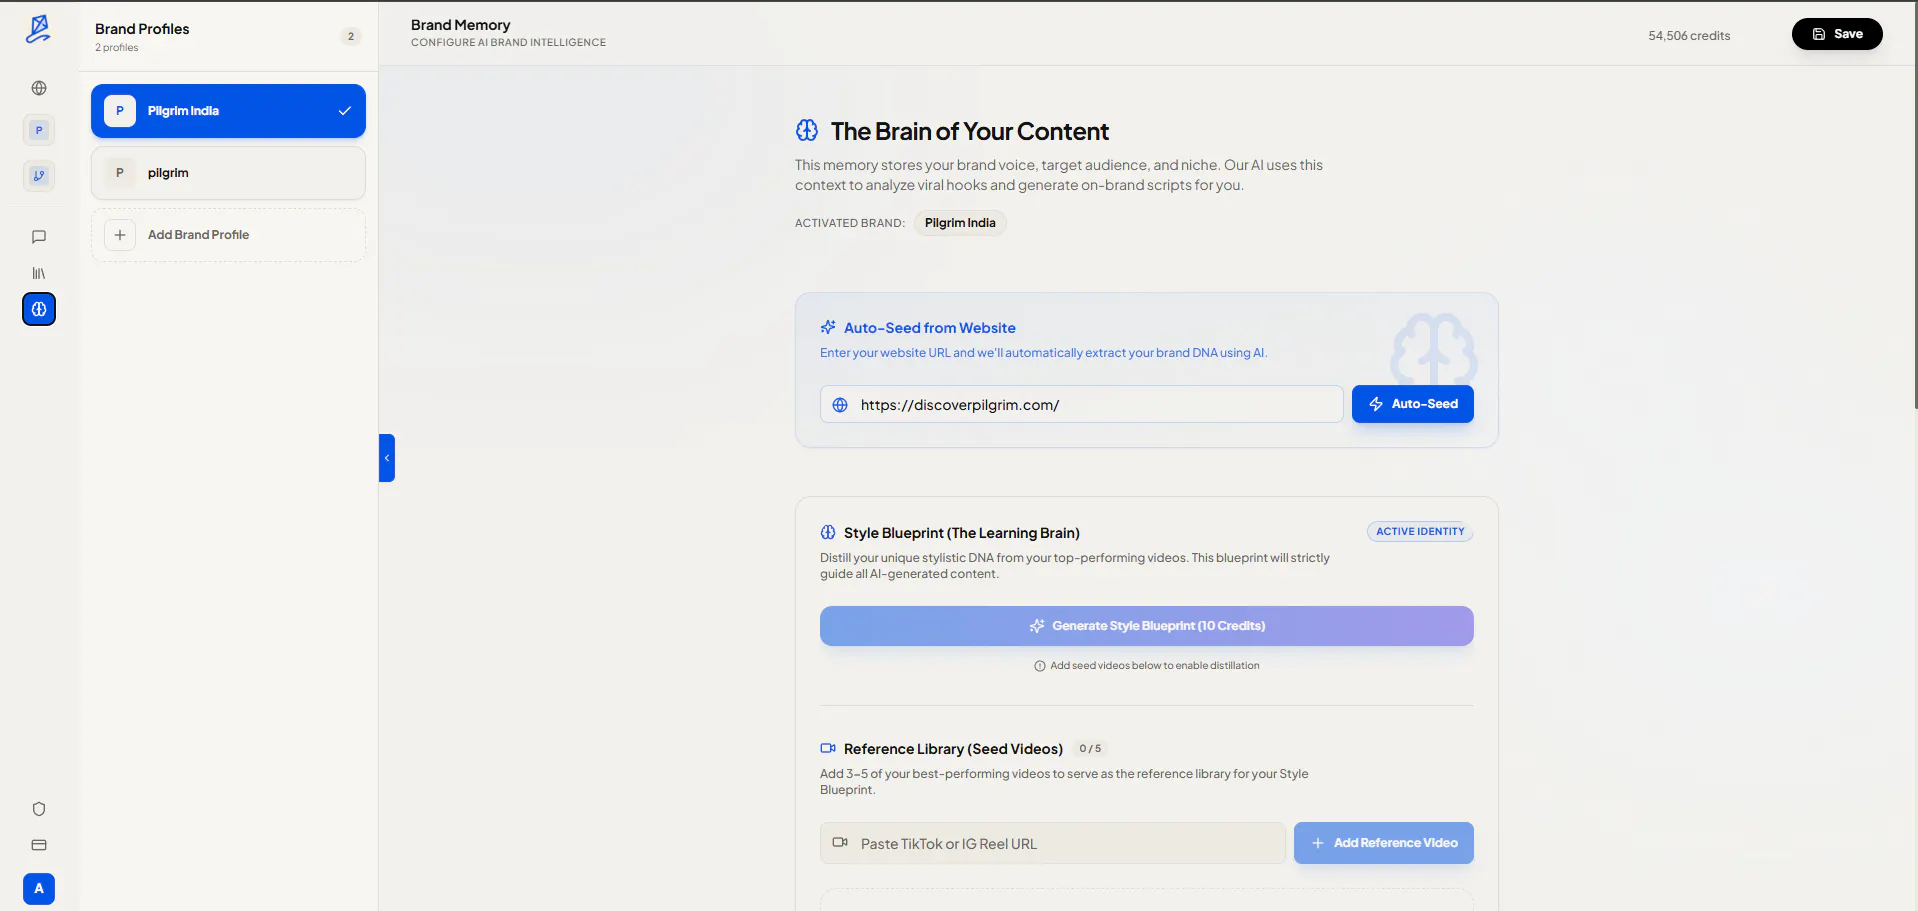This screenshot has width=1918, height=911.
Task: Select the P workspace icon in sidebar
Action: coord(39,130)
